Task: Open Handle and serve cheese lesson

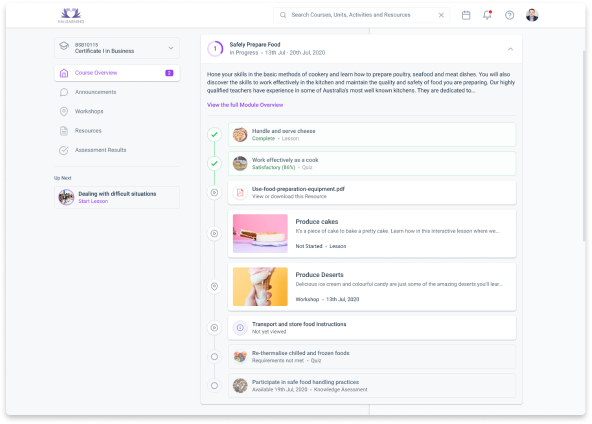Action: 372,134
